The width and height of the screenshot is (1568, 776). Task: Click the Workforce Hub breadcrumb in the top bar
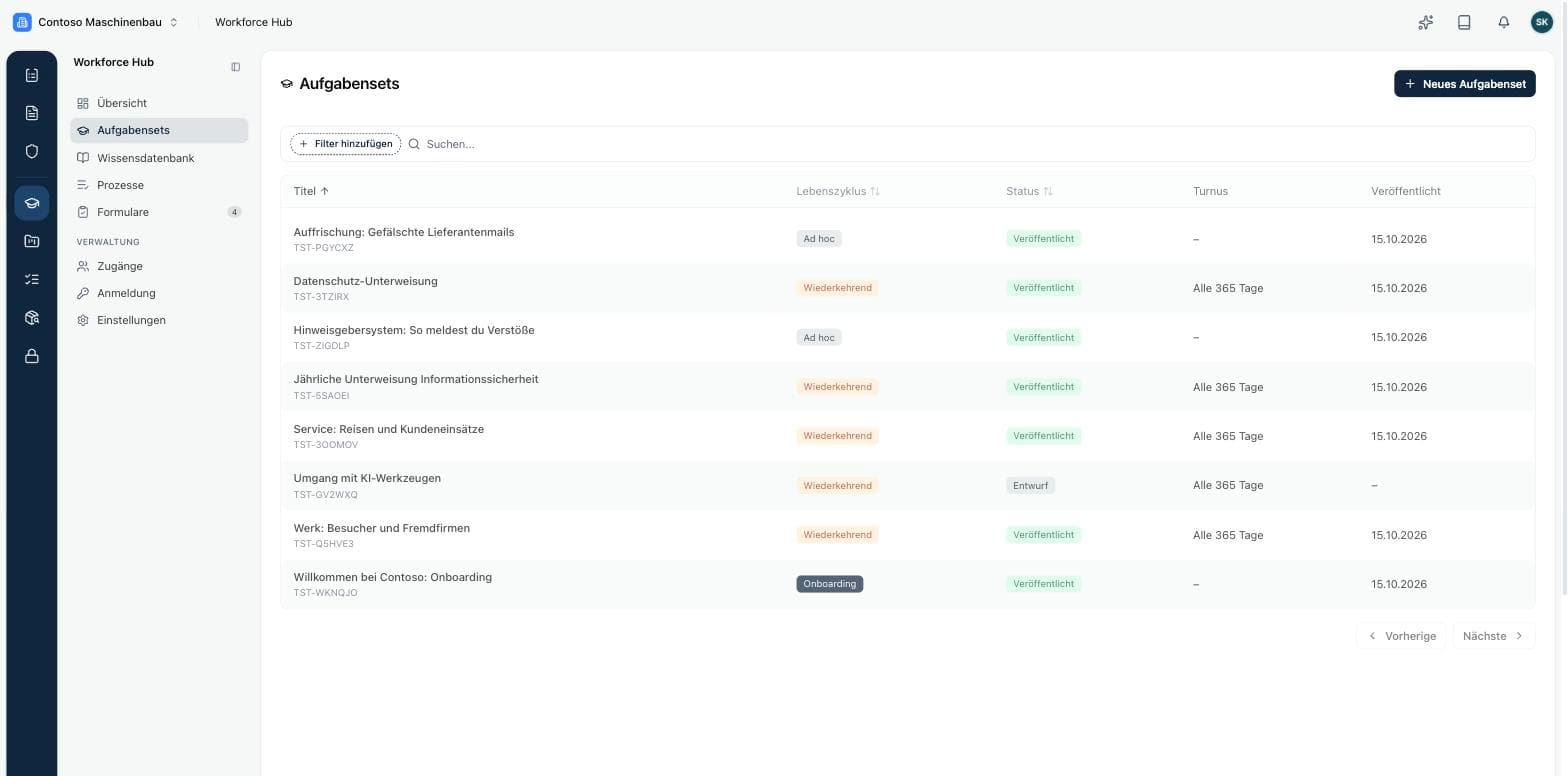[254, 22]
